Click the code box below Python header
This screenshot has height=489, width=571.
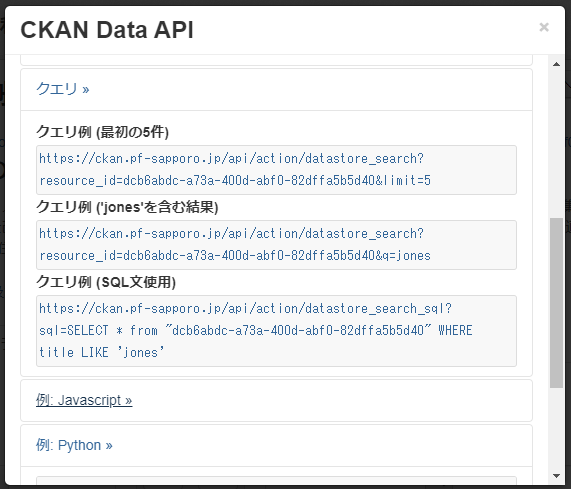click(276, 480)
